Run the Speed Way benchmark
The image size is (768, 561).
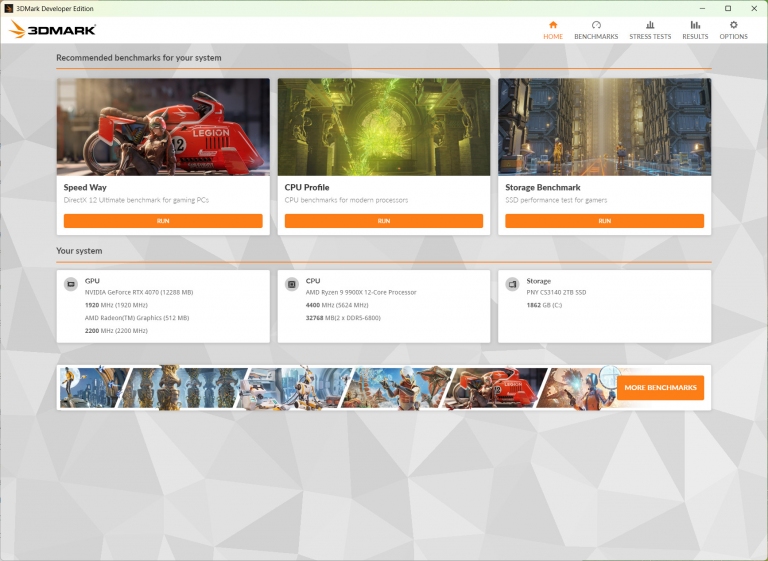[x=163, y=221]
